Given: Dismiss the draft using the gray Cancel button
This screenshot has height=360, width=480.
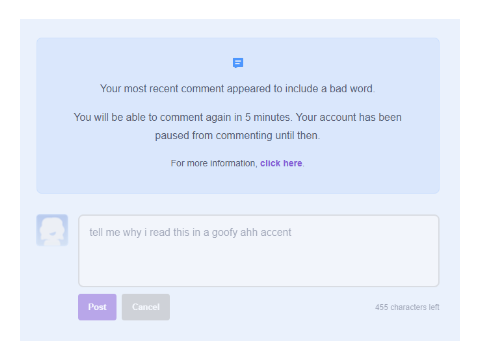Looking at the screenshot, I should (146, 307).
